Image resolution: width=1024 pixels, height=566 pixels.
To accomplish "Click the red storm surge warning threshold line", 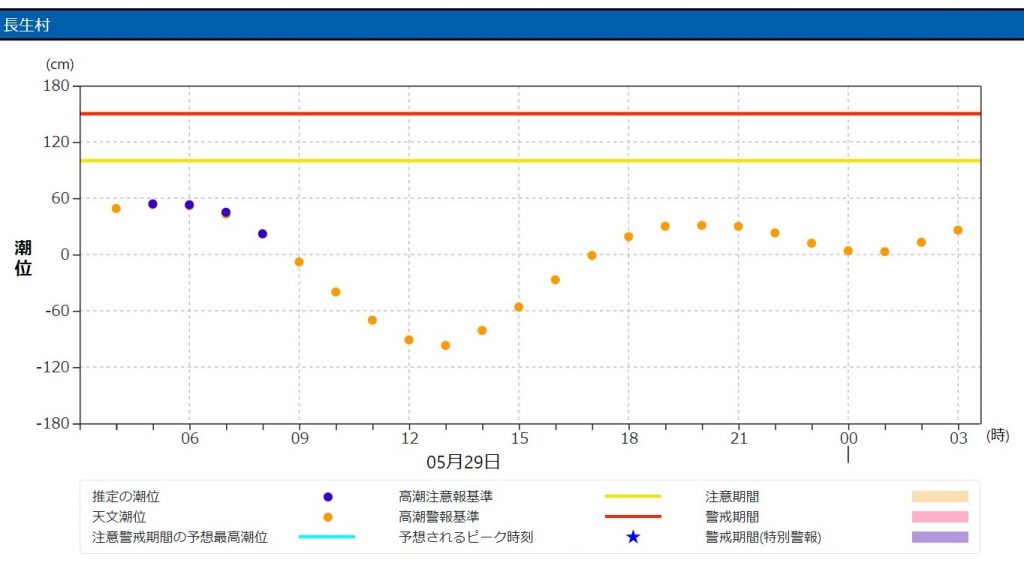I will [x=530, y=114].
